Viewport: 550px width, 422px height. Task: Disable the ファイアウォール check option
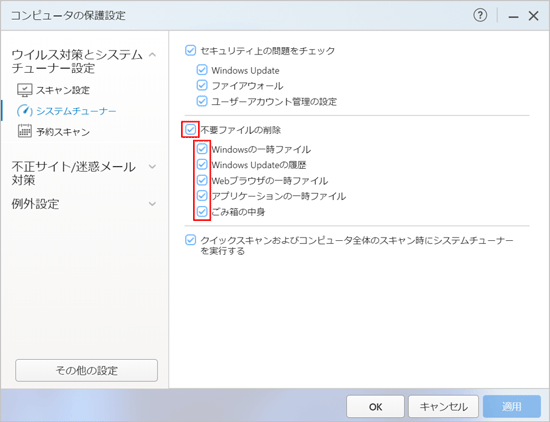[202, 85]
